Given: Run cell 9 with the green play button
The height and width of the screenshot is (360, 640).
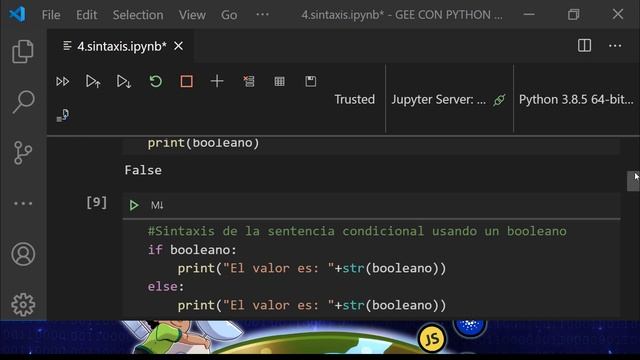Looking at the screenshot, I should tap(134, 205).
